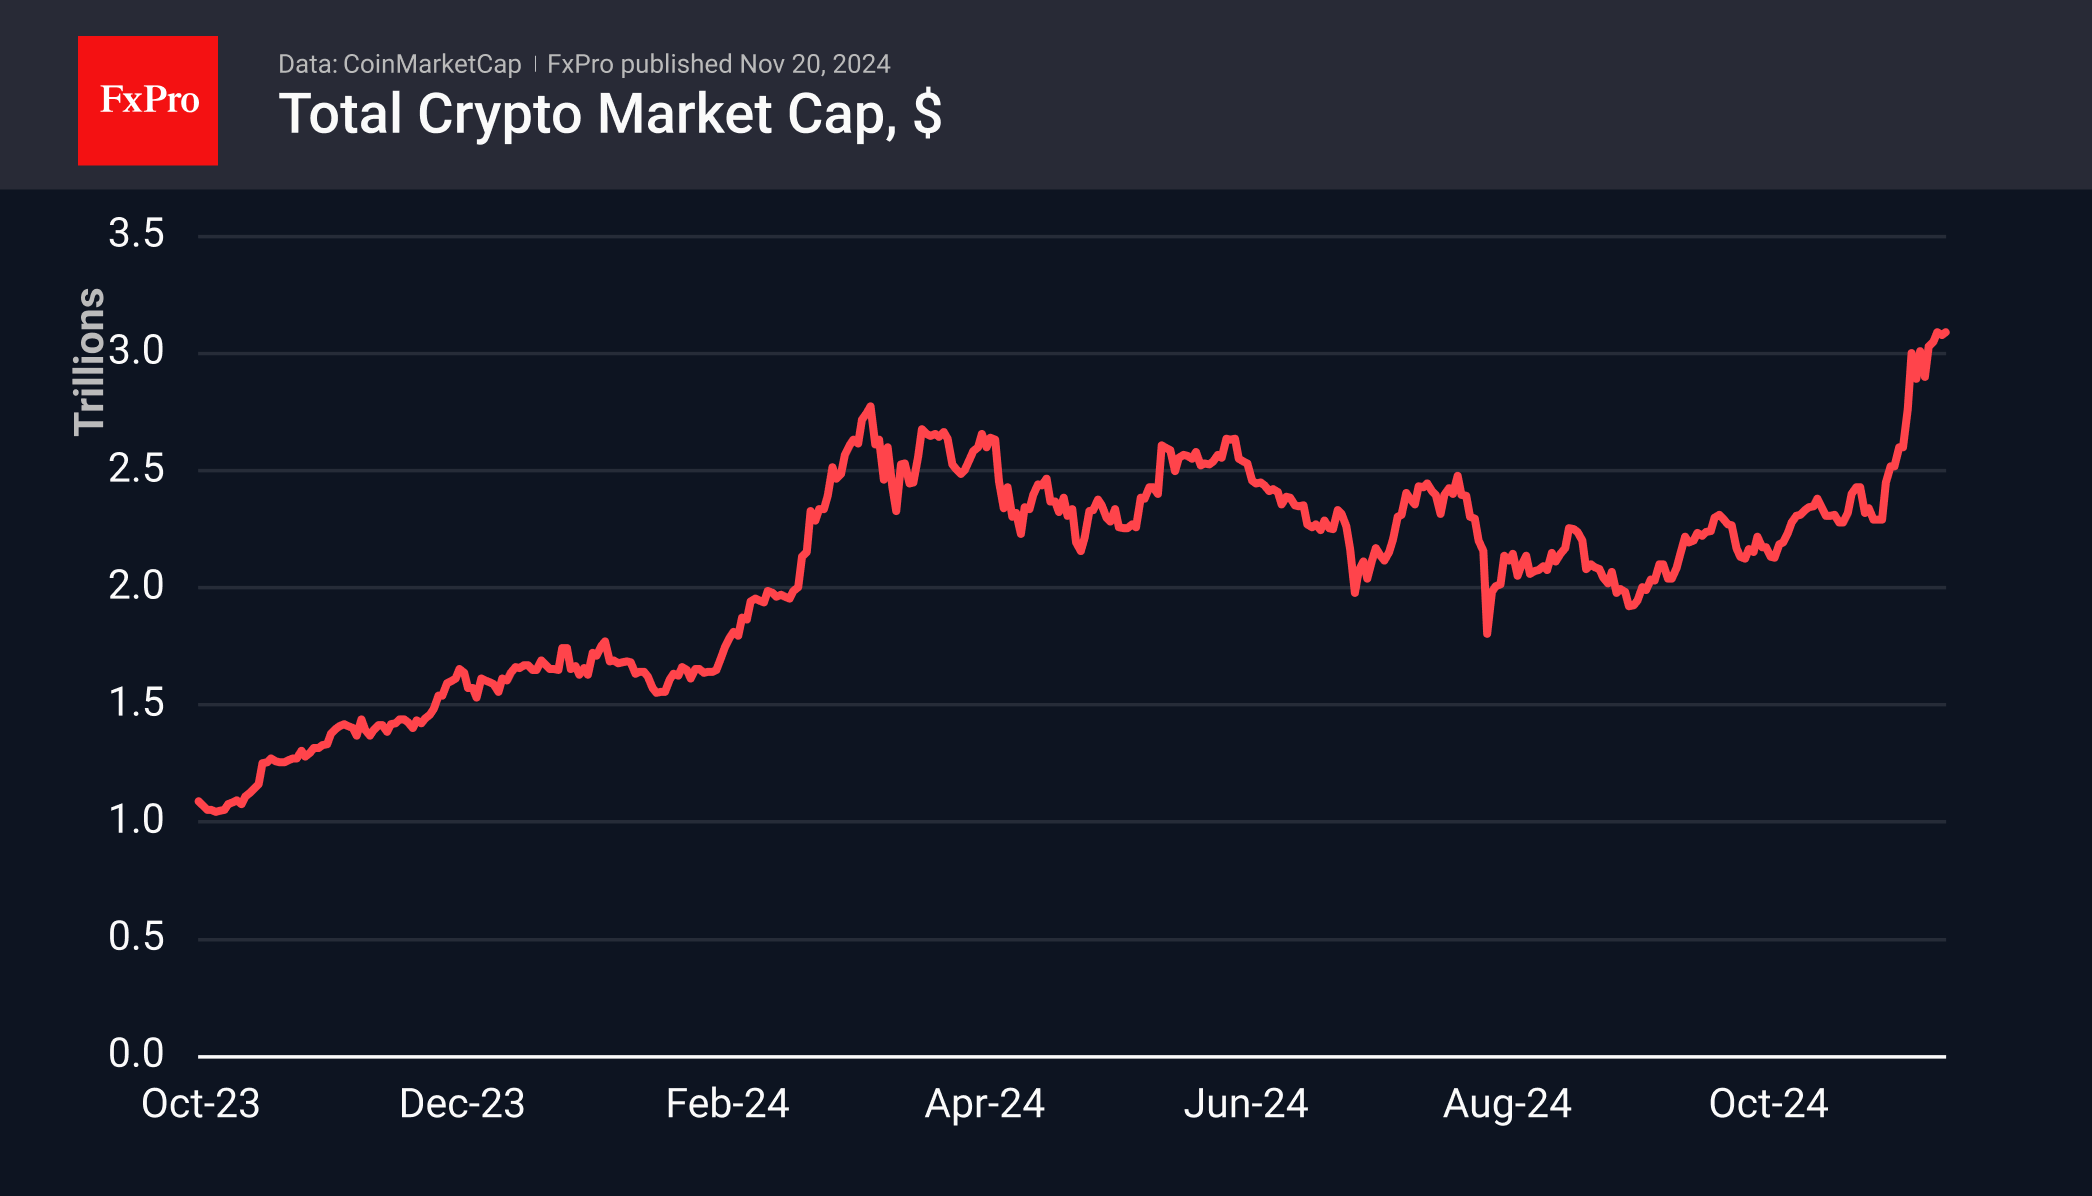Click the 0.5 y-axis tick label
The height and width of the screenshot is (1196, 2092).
136,936
